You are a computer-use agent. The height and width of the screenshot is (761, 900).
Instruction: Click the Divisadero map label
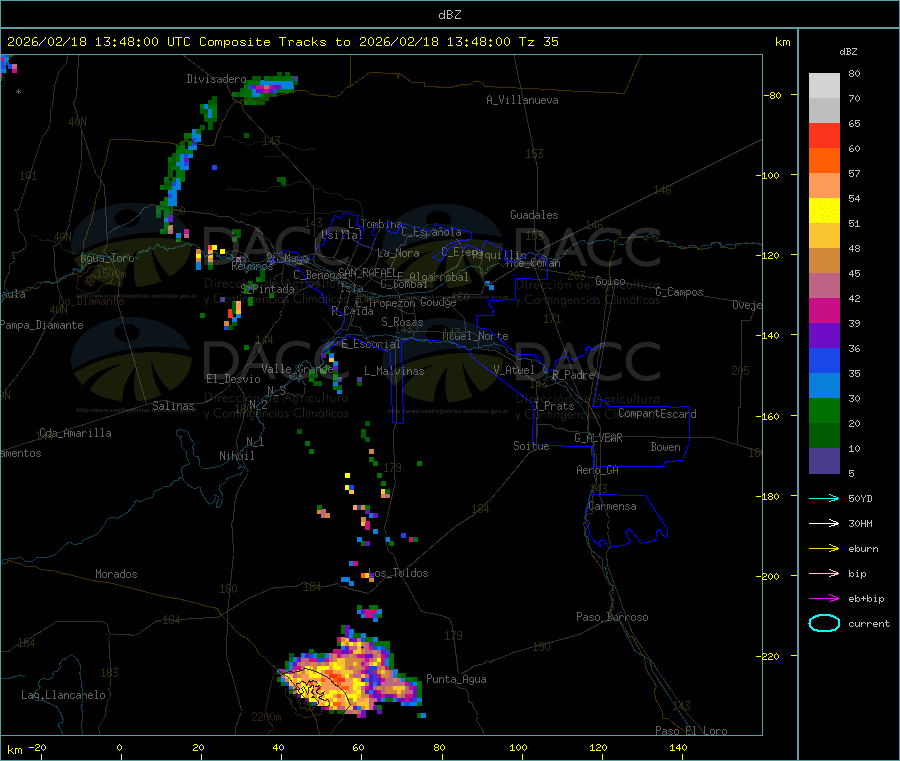[x=216, y=79]
